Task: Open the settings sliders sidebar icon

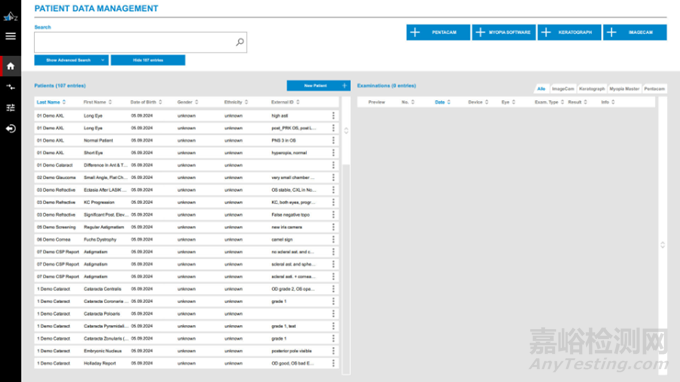Action: point(10,108)
